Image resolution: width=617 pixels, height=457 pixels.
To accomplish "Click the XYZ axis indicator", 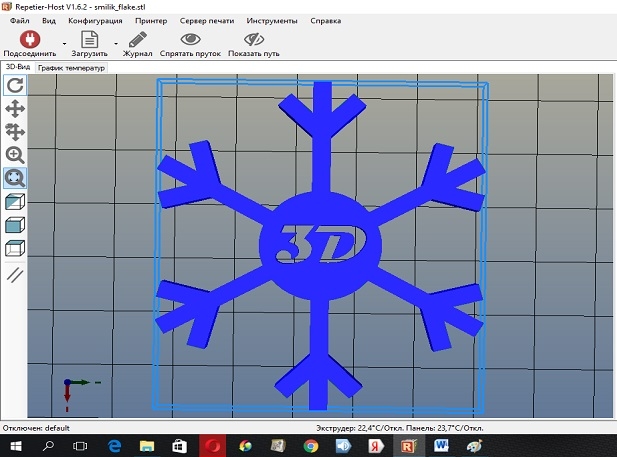I will pos(81,394).
